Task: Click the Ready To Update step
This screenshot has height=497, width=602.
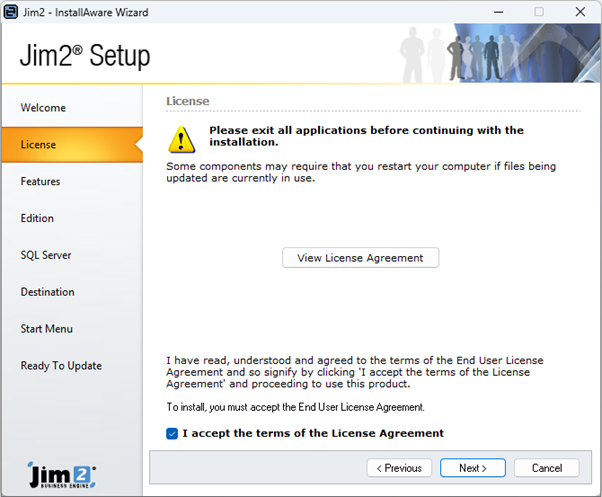Action: pyautogui.click(x=61, y=366)
